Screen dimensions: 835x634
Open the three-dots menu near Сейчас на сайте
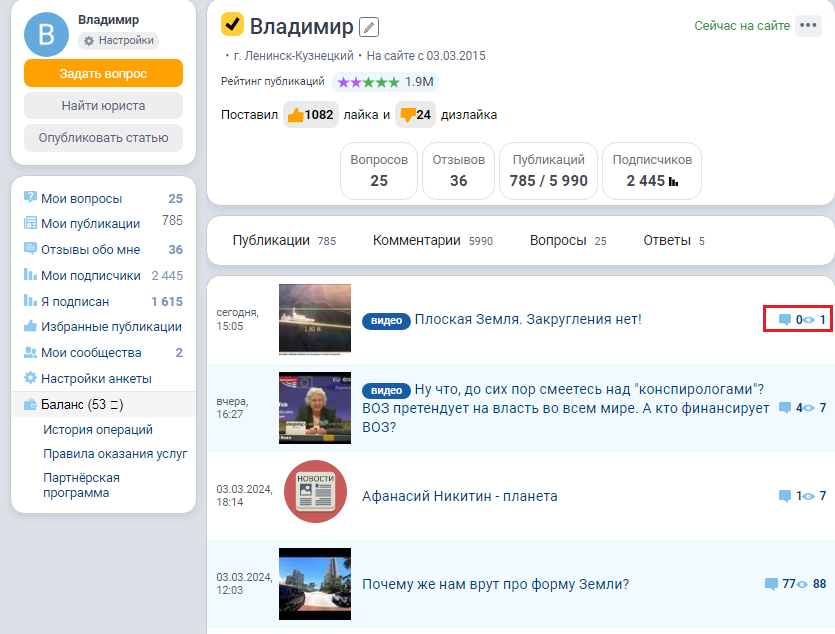808,26
